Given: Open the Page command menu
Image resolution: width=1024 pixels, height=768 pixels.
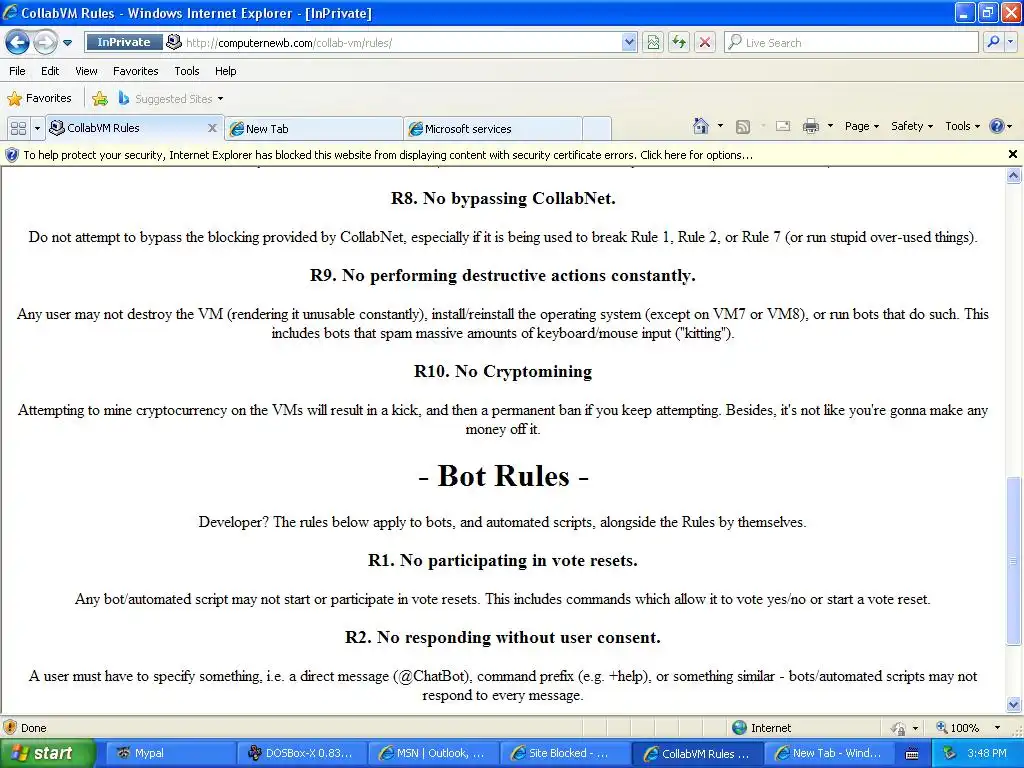Looking at the screenshot, I should click(x=861, y=126).
